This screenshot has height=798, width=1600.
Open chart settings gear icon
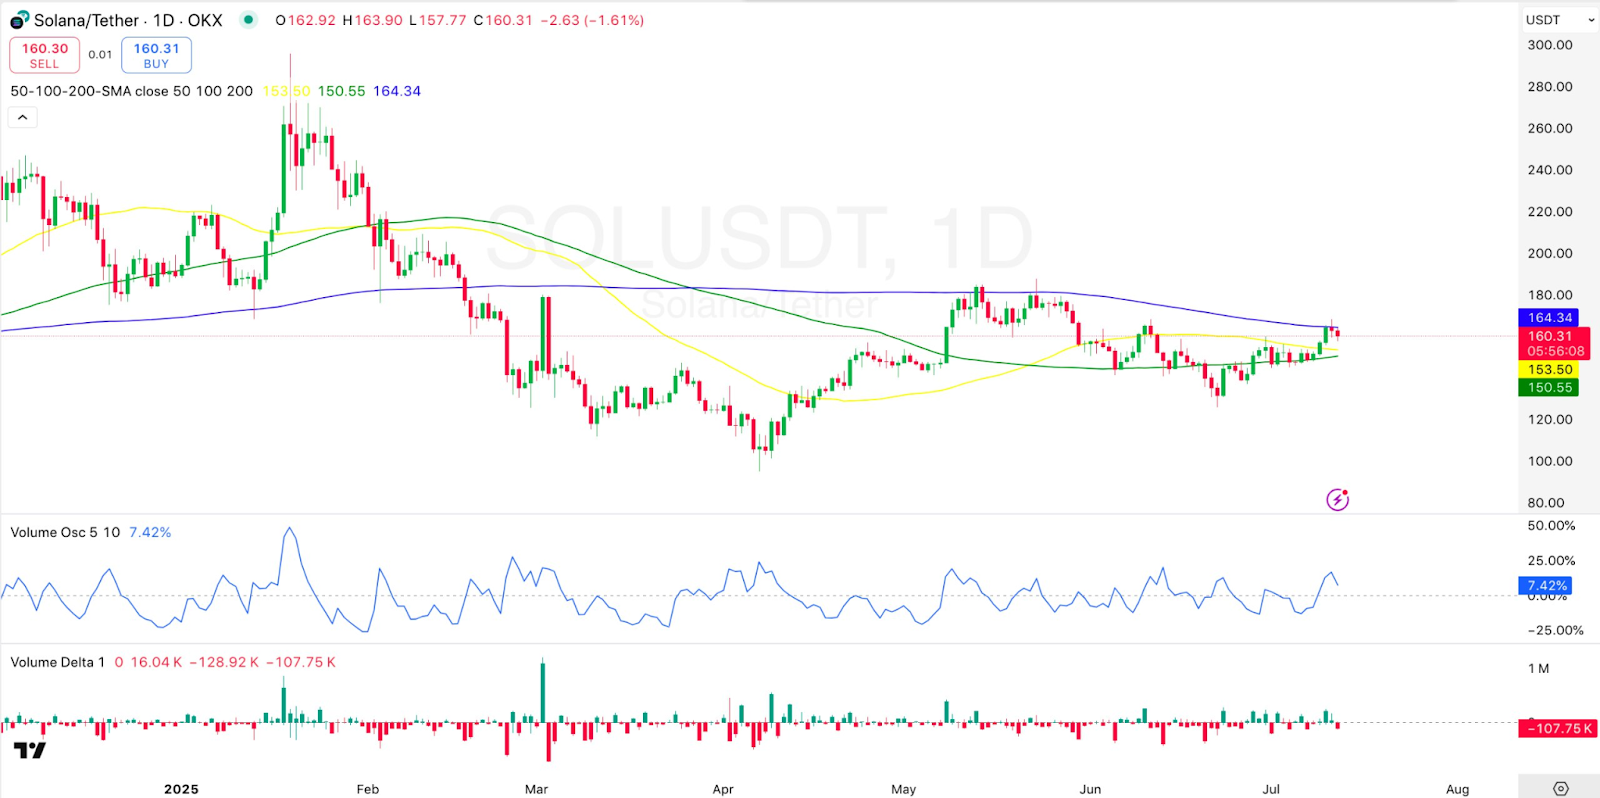pos(1561,789)
